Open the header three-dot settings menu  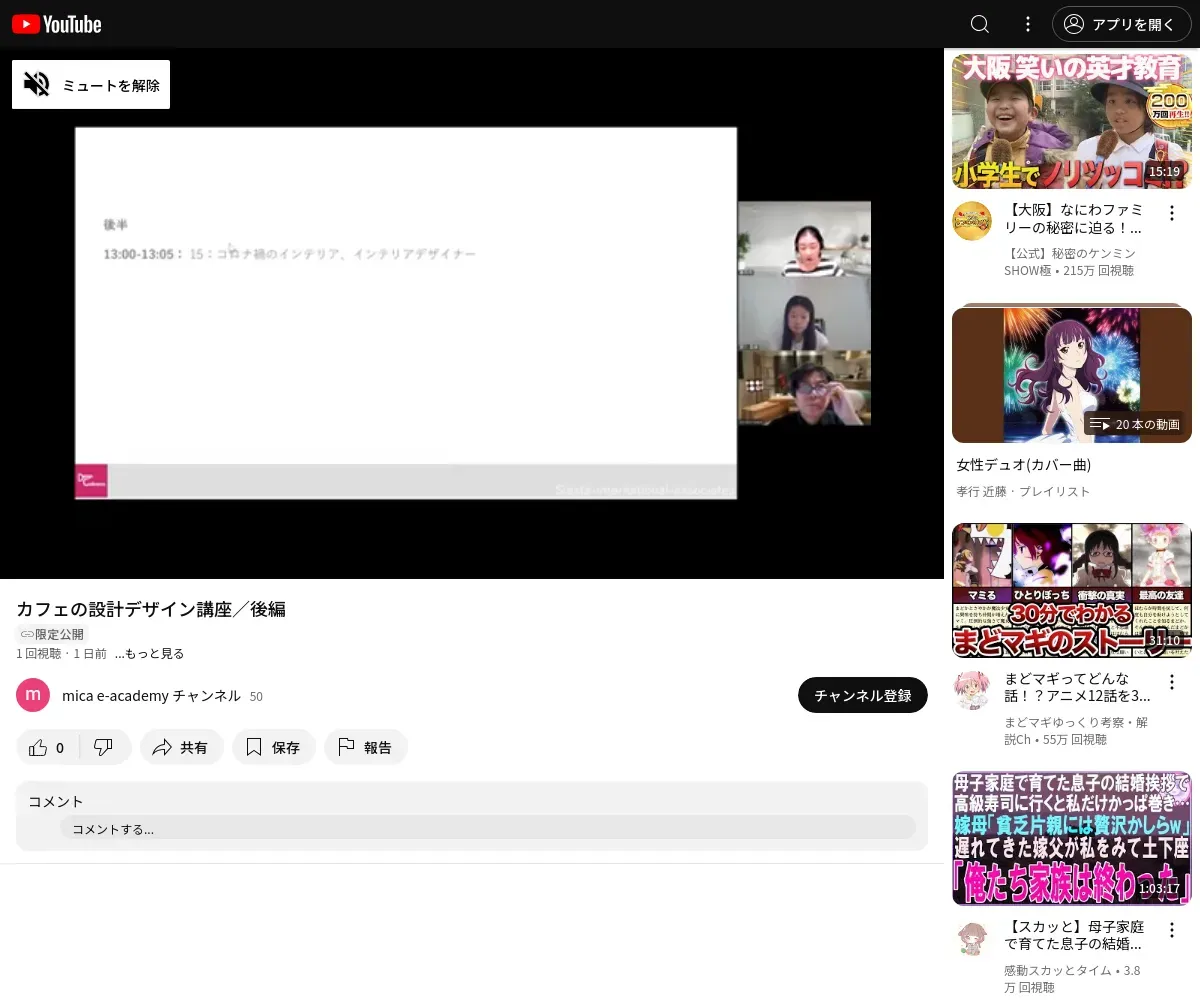click(x=1028, y=24)
